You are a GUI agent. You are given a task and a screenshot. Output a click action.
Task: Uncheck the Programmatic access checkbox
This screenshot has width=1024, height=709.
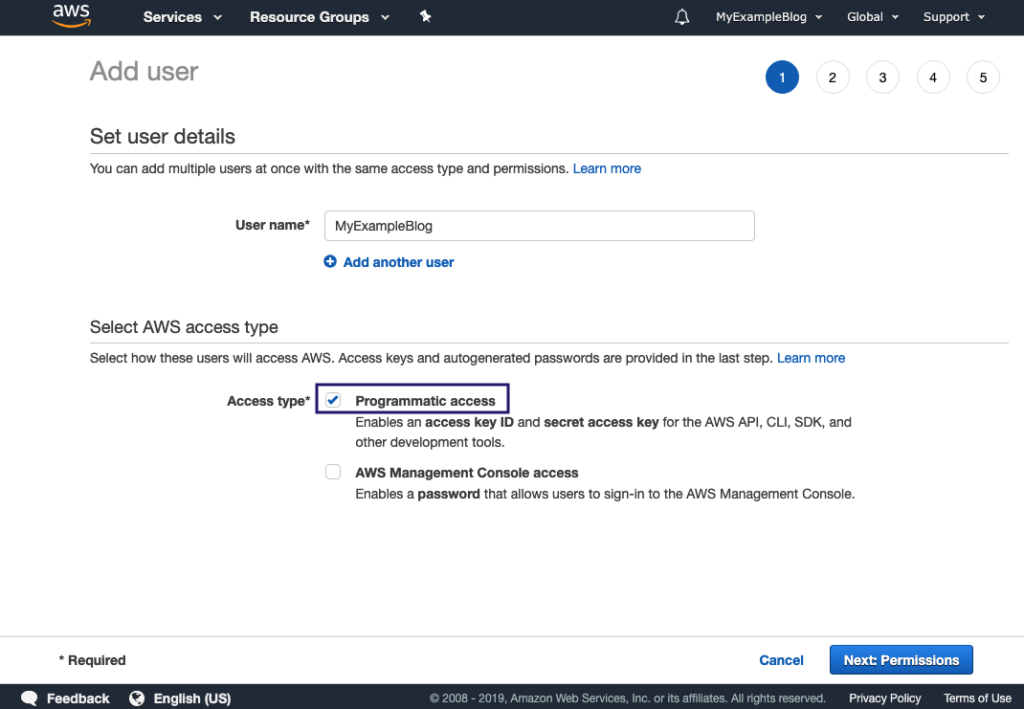click(x=332, y=398)
